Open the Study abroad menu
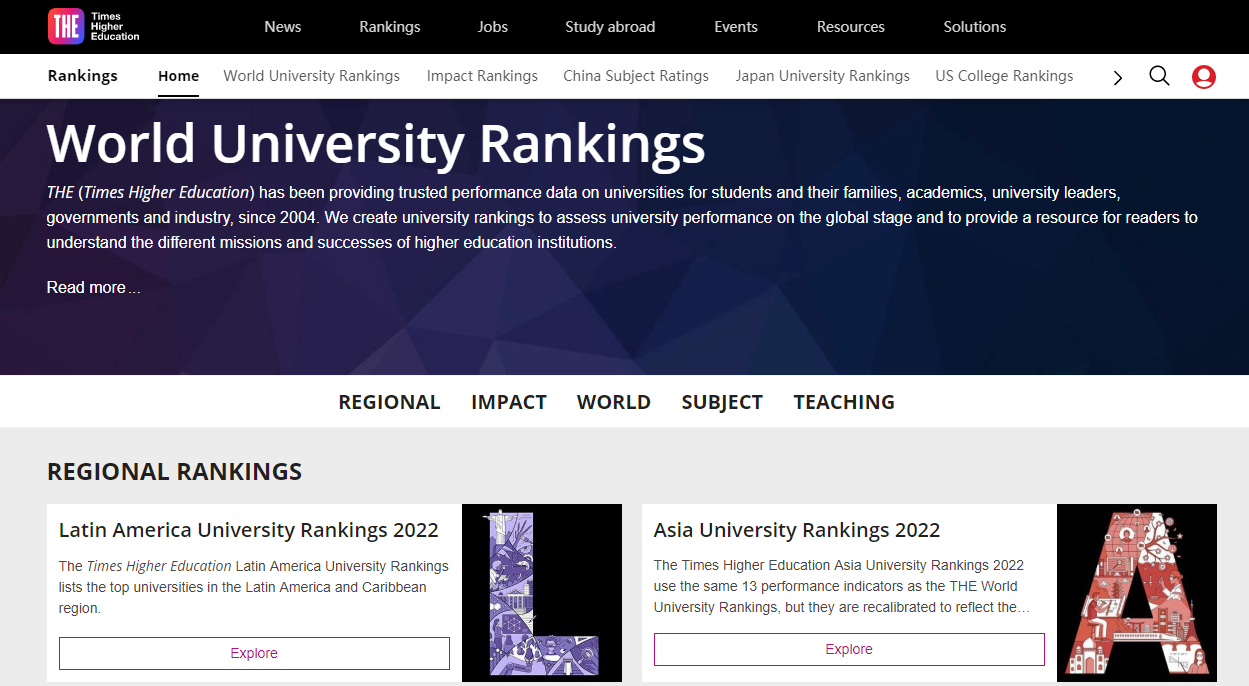Viewport: 1249px width, 686px height. pyautogui.click(x=610, y=27)
